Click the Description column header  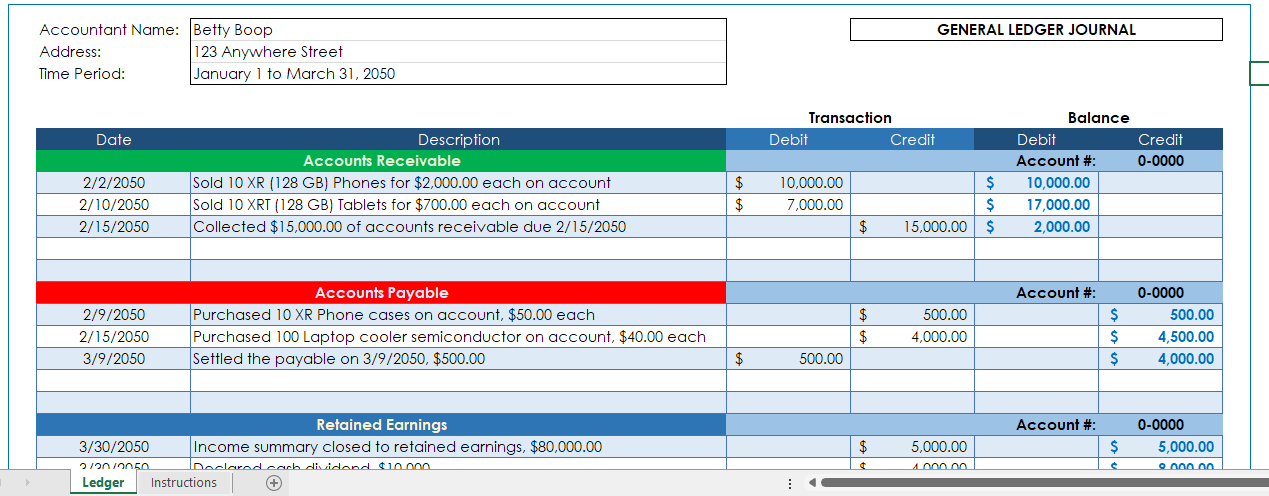coord(458,140)
